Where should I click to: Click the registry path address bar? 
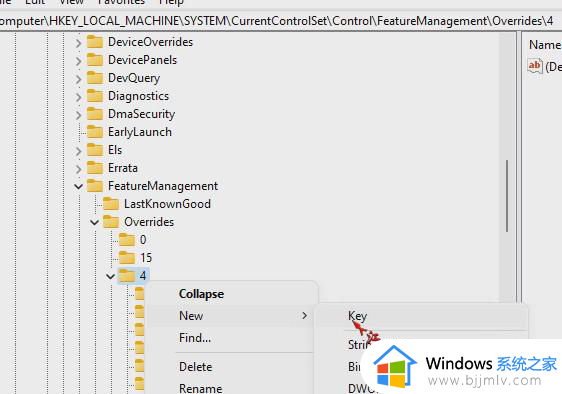(281, 21)
